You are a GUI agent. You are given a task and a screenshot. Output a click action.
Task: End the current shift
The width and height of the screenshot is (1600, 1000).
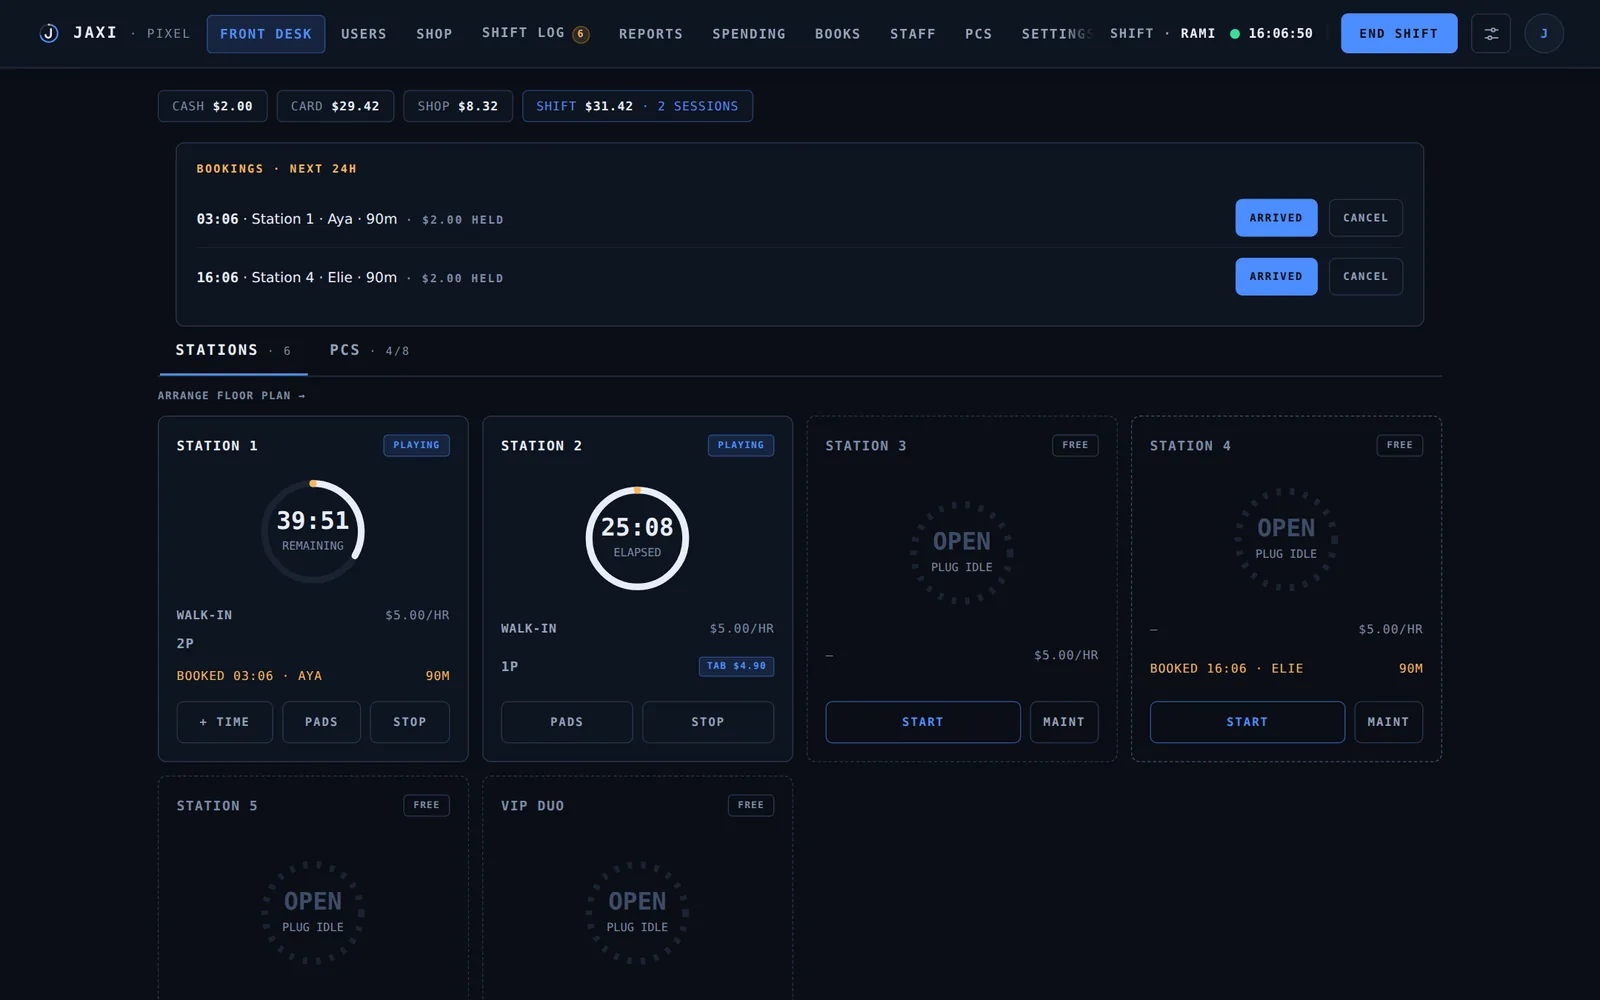click(1398, 34)
